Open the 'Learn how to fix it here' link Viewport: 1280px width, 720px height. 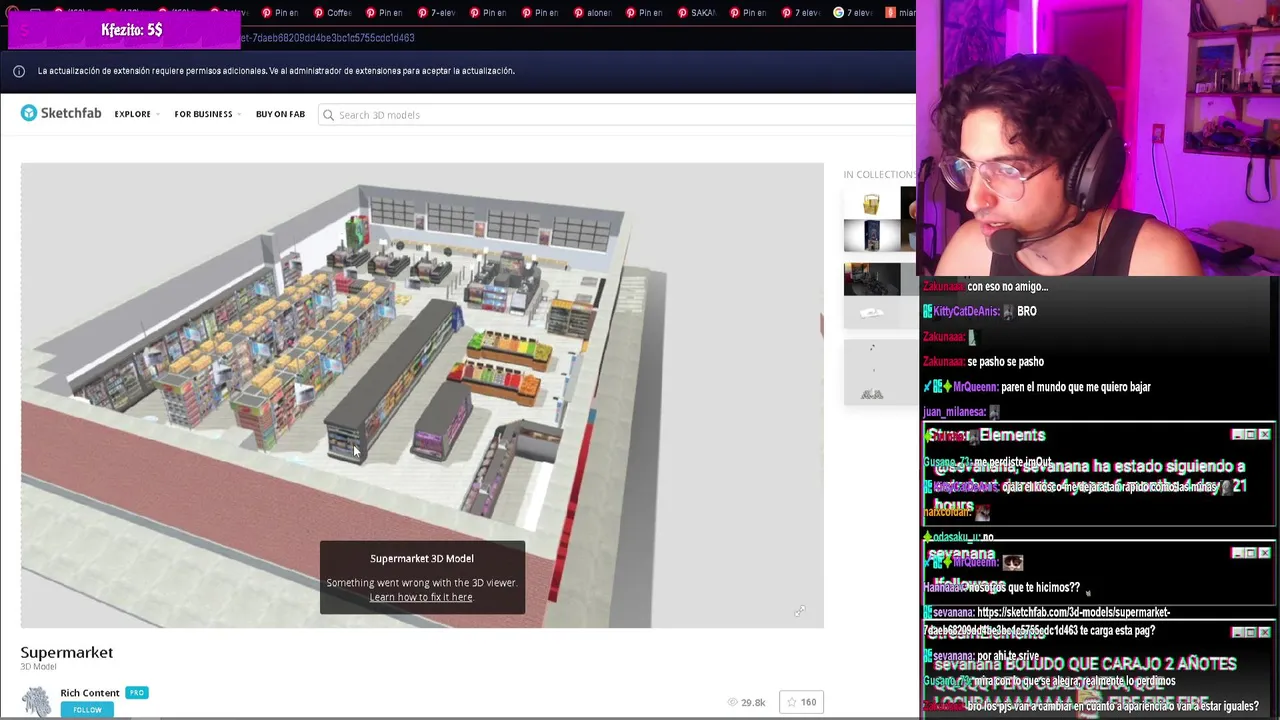tap(421, 597)
